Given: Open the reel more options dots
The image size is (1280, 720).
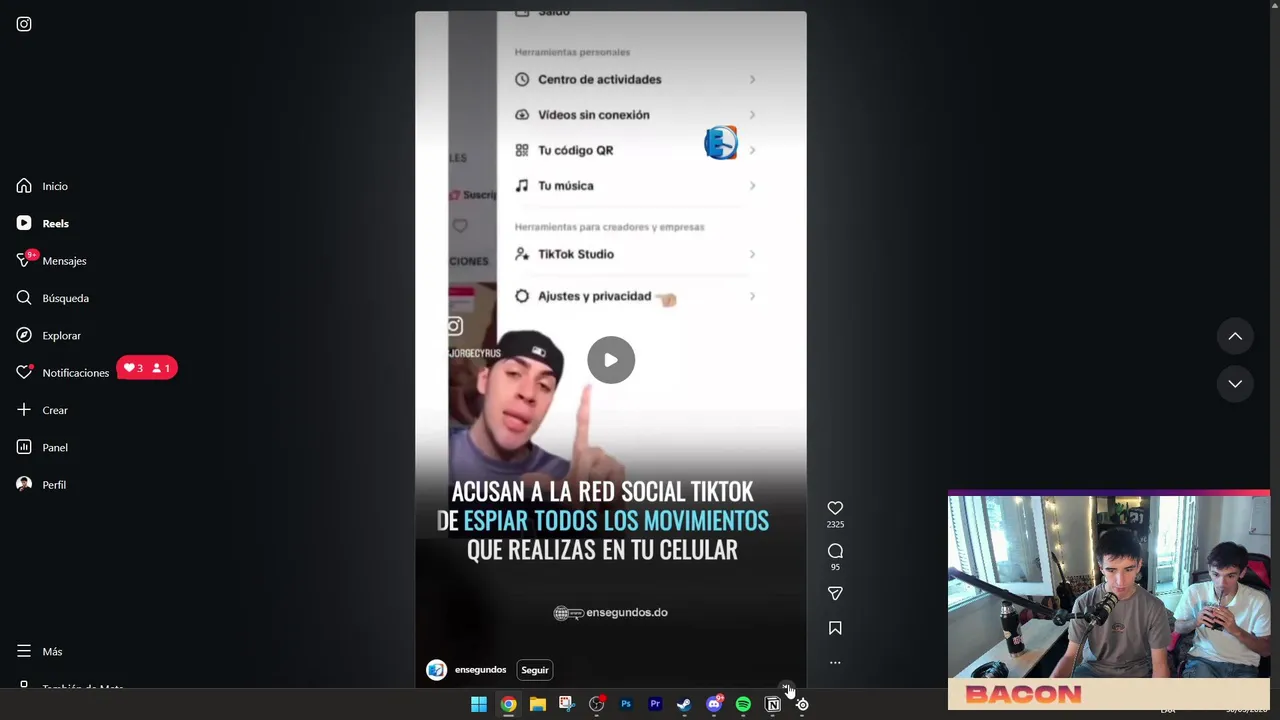Looking at the screenshot, I should pyautogui.click(x=835, y=662).
